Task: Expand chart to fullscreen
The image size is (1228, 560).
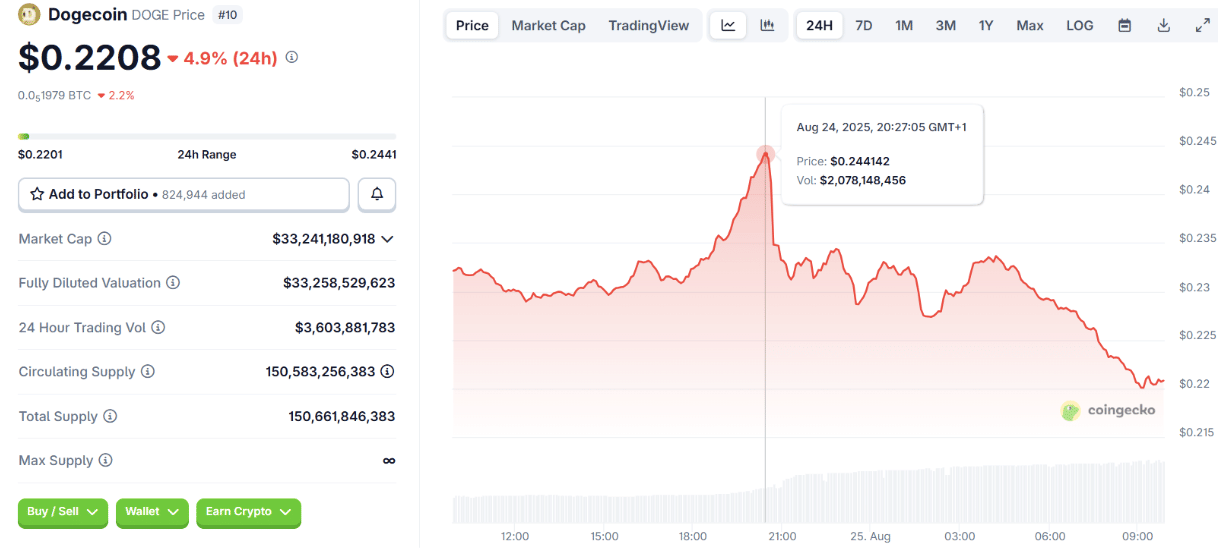Action: click(x=1202, y=25)
